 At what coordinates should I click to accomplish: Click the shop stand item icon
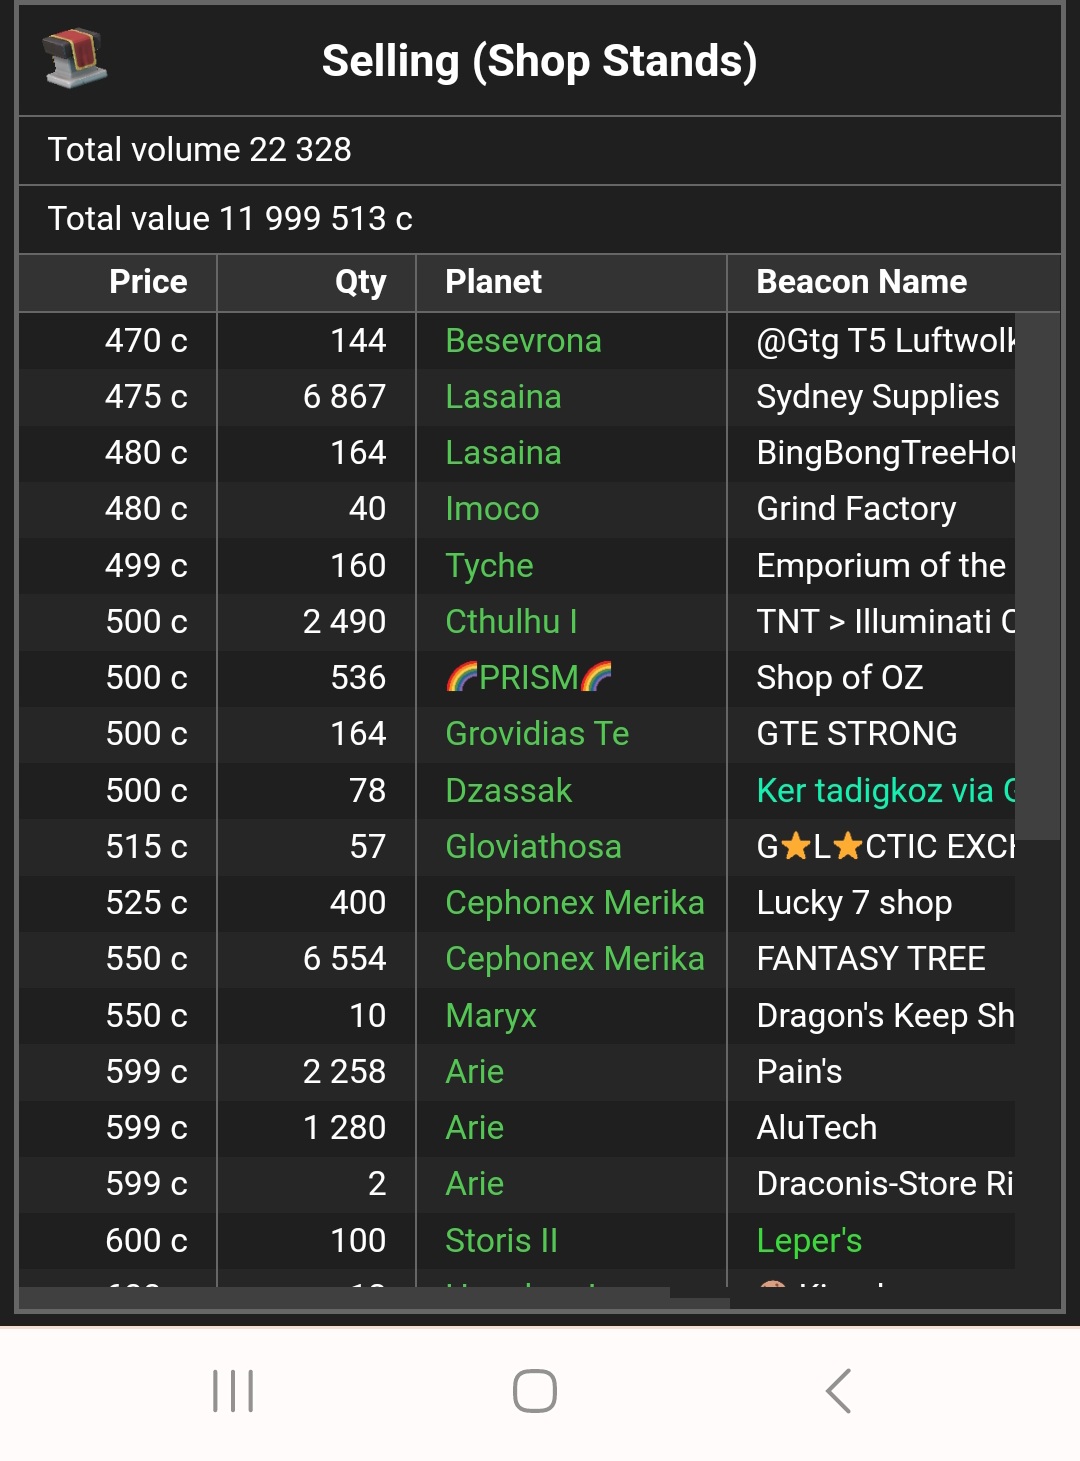coord(75,59)
